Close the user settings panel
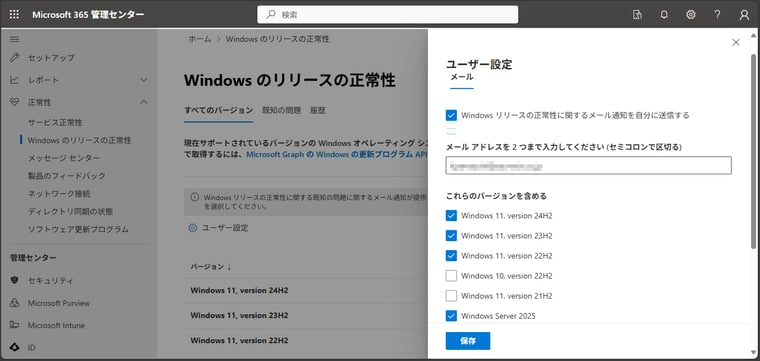Viewport: 760px width, 361px height. click(736, 43)
